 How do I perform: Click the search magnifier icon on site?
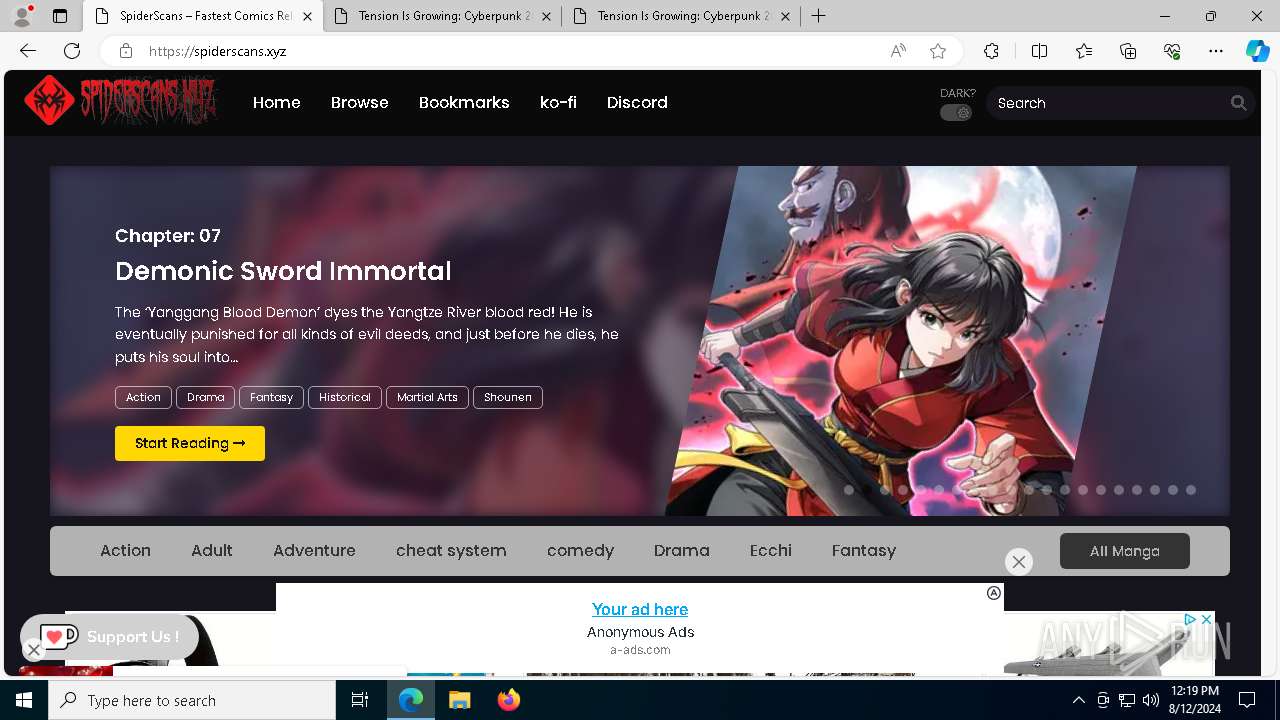click(x=1238, y=103)
